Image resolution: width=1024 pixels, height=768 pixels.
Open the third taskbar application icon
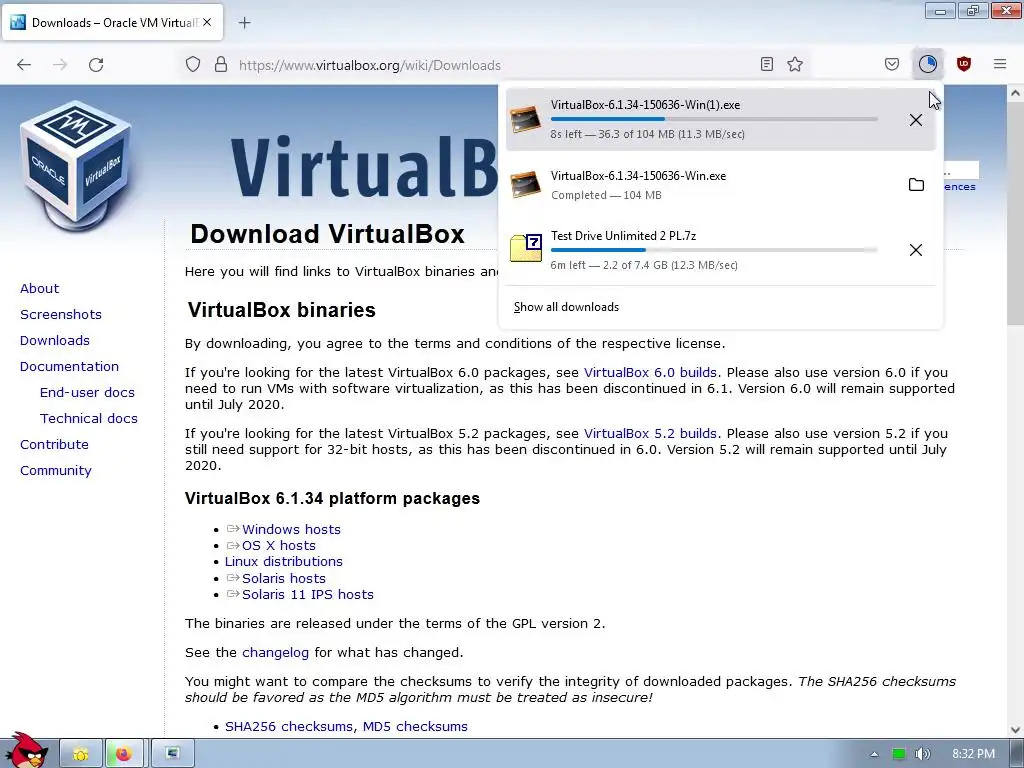(x=172, y=754)
